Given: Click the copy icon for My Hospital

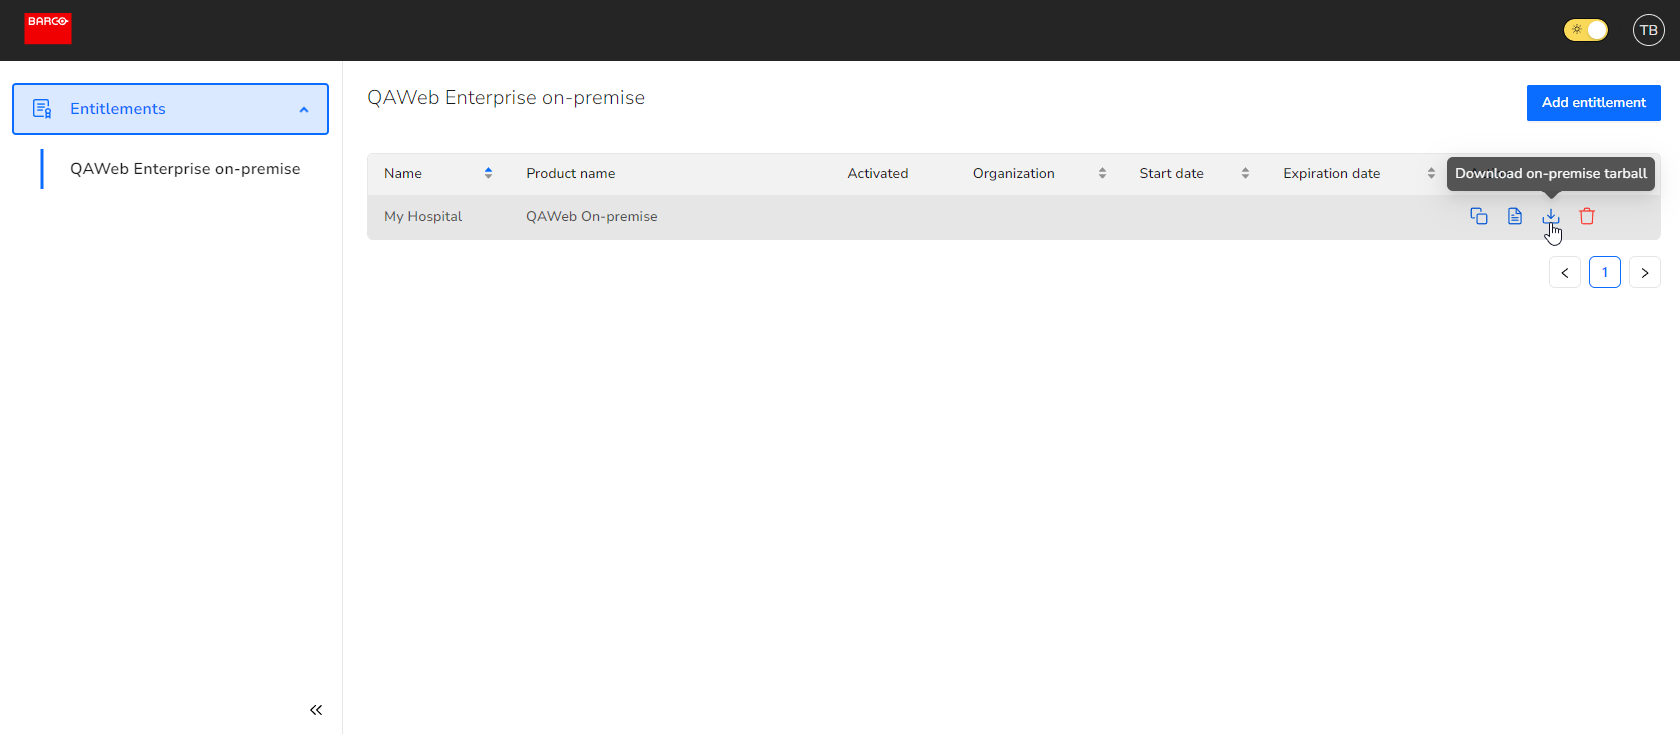Looking at the screenshot, I should click(x=1478, y=216).
